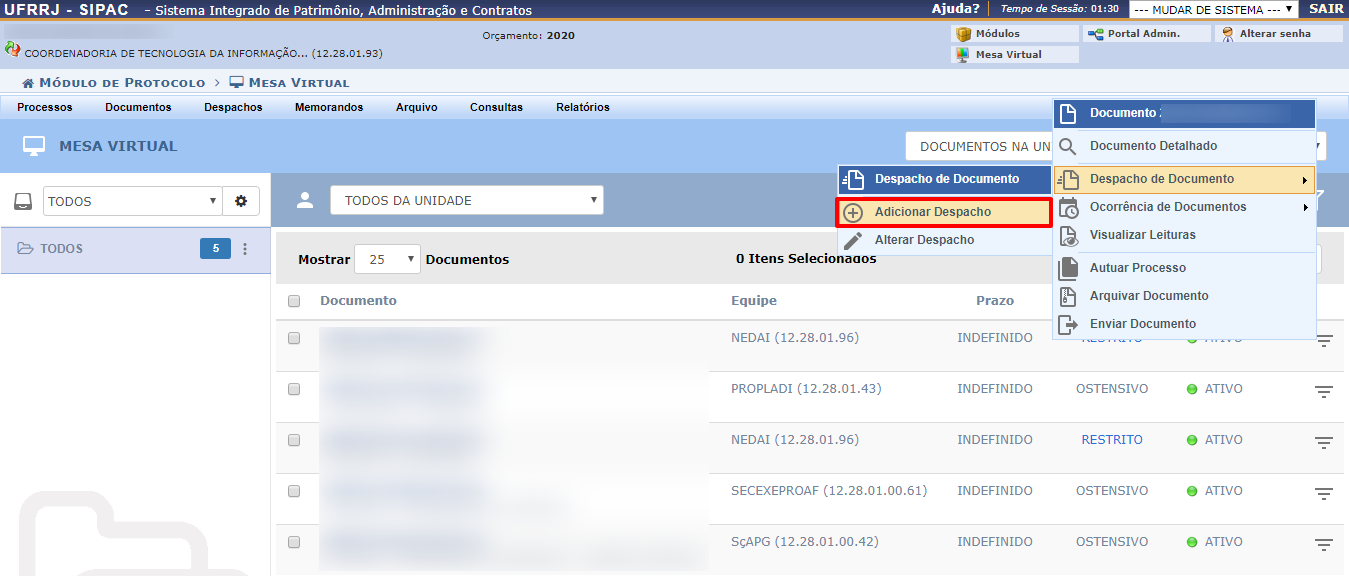
Task: Toggle the select-all checkbox in Documento header
Action: [x=294, y=301]
